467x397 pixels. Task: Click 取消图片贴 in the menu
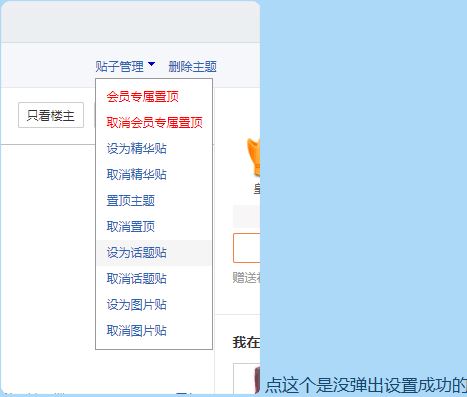(136, 331)
